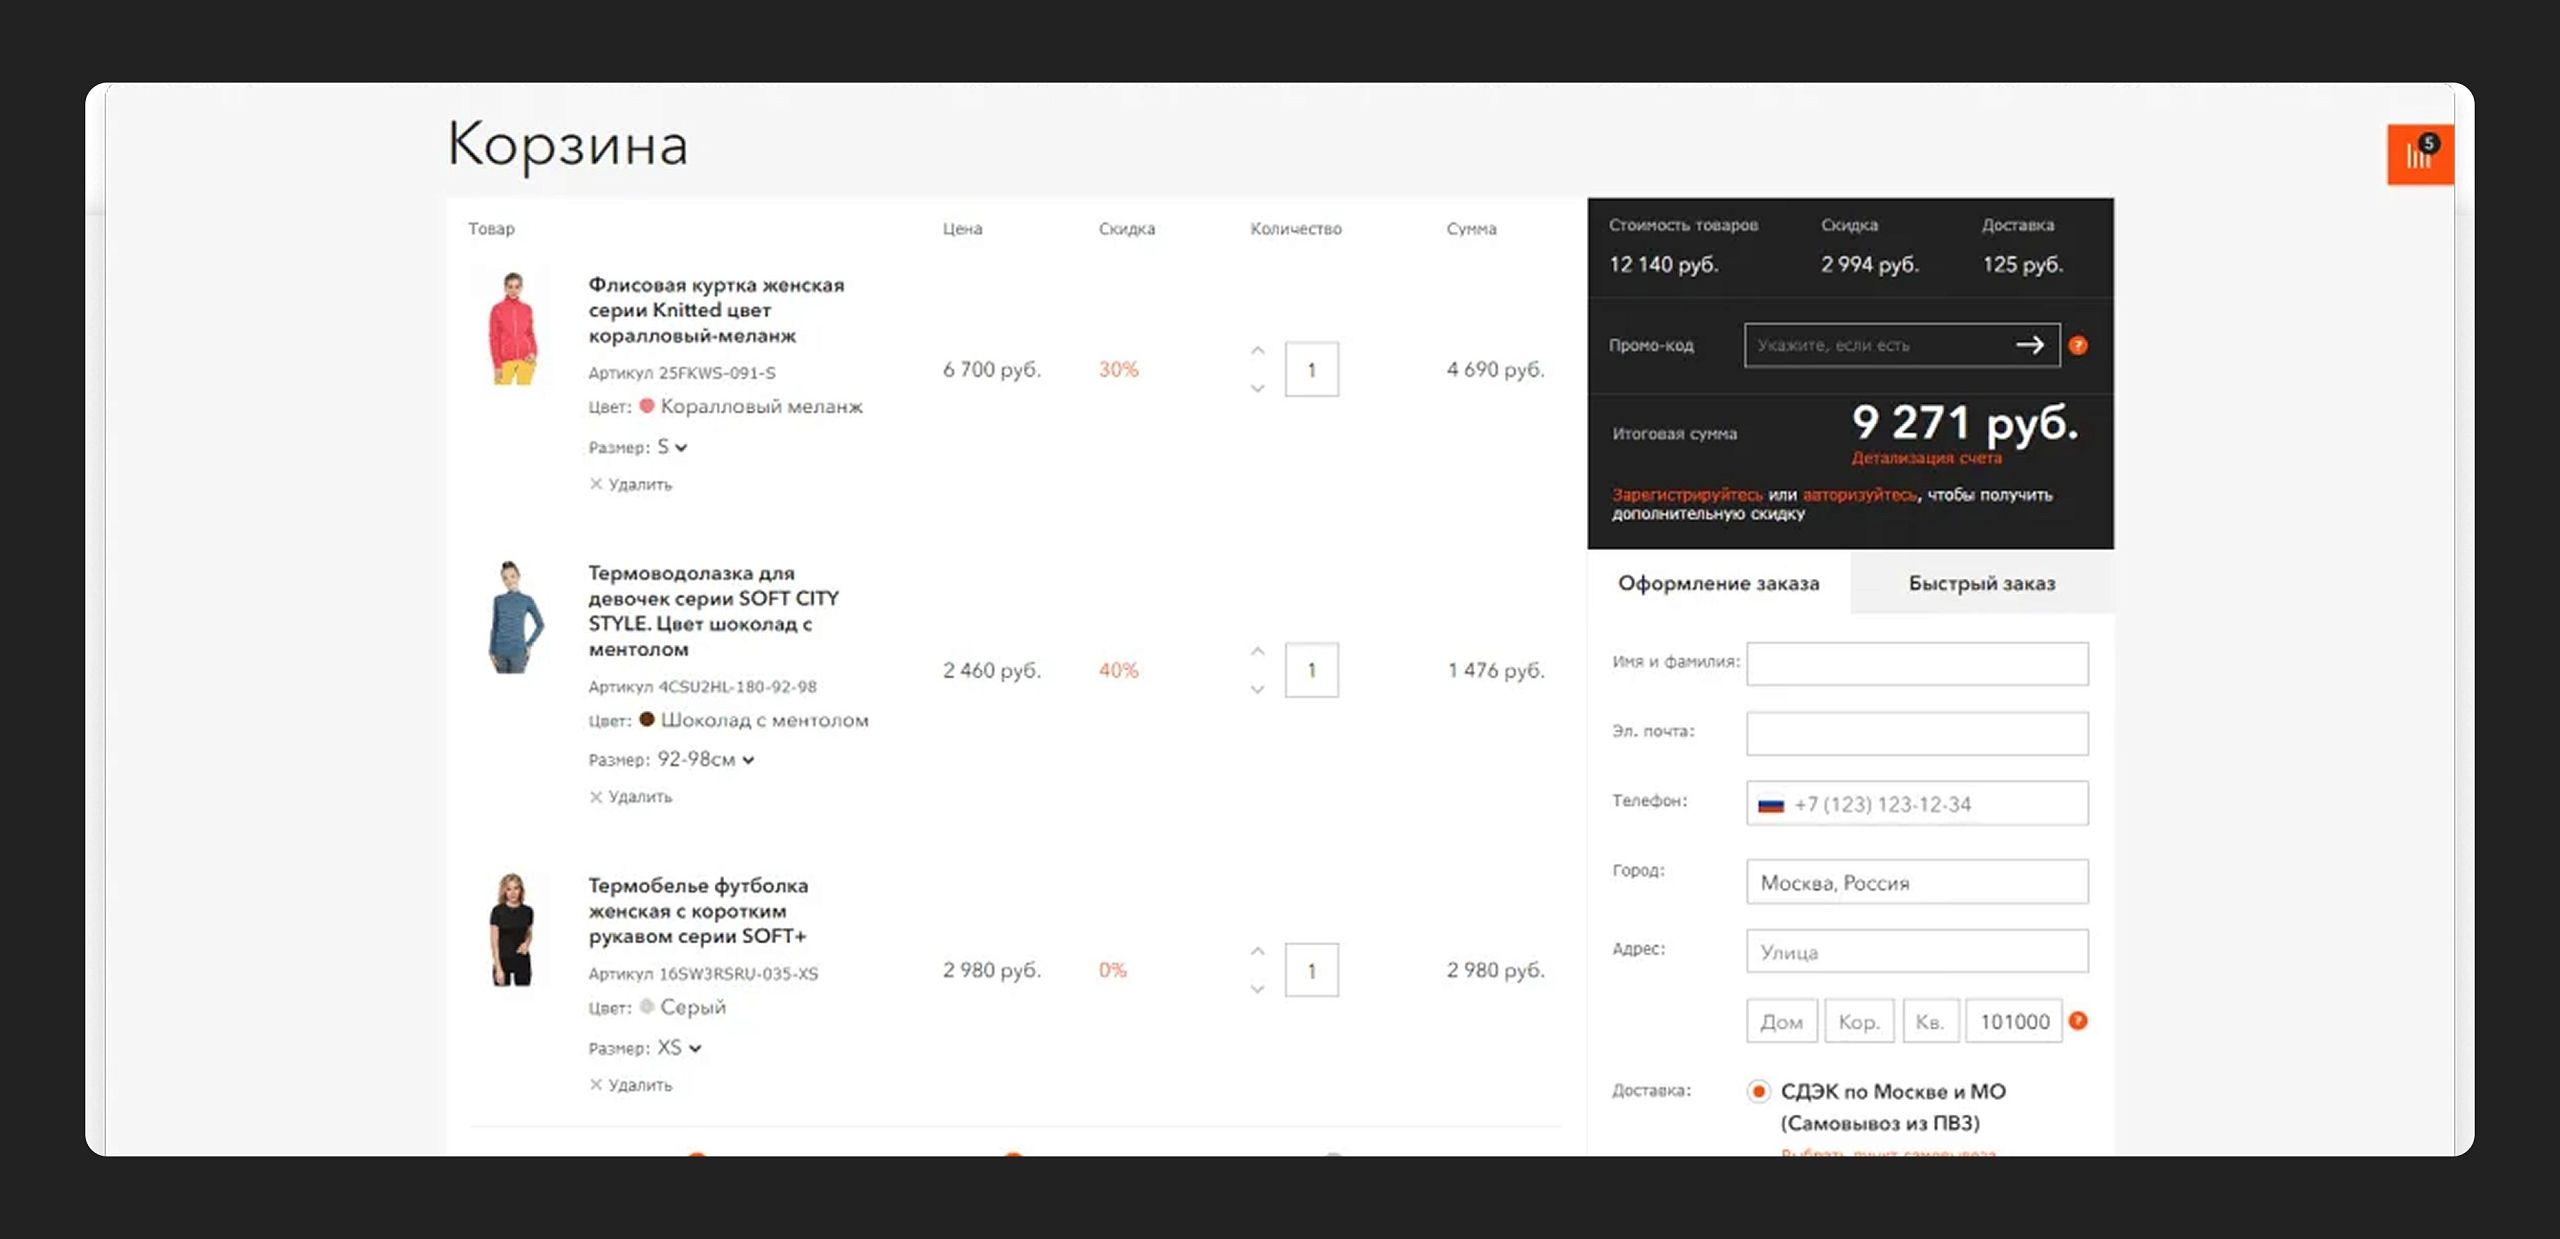This screenshot has width=2560, height=1239.
Task: Select Оформление заказа tab
Action: coord(1718,583)
